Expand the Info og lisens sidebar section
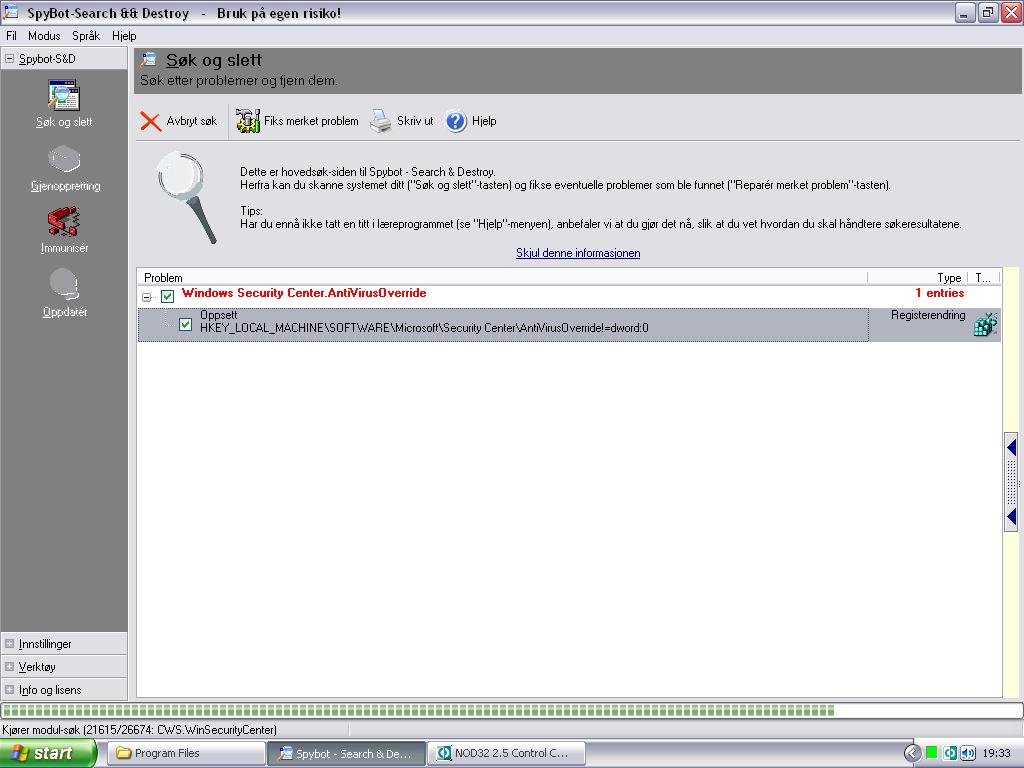 (9, 690)
